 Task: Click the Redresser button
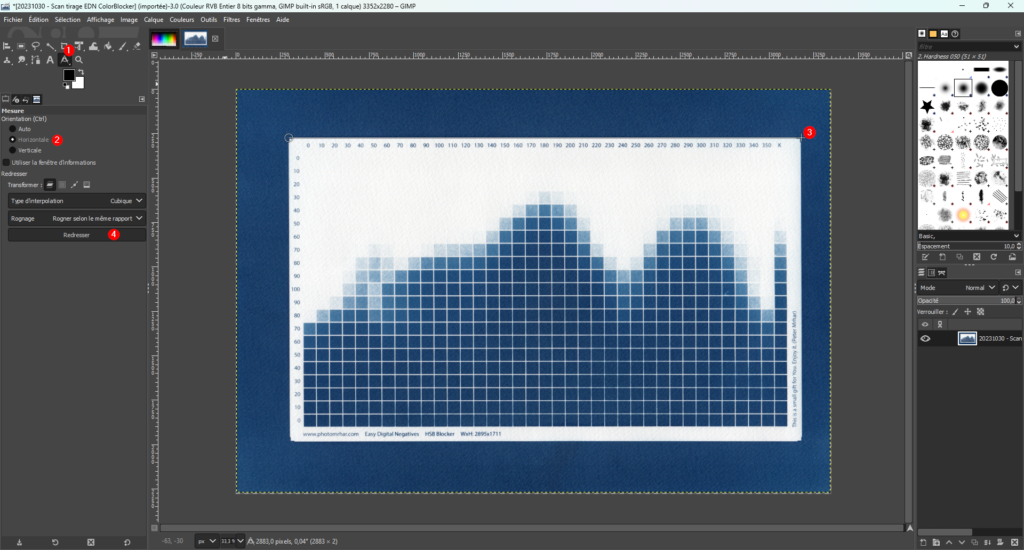(x=76, y=235)
